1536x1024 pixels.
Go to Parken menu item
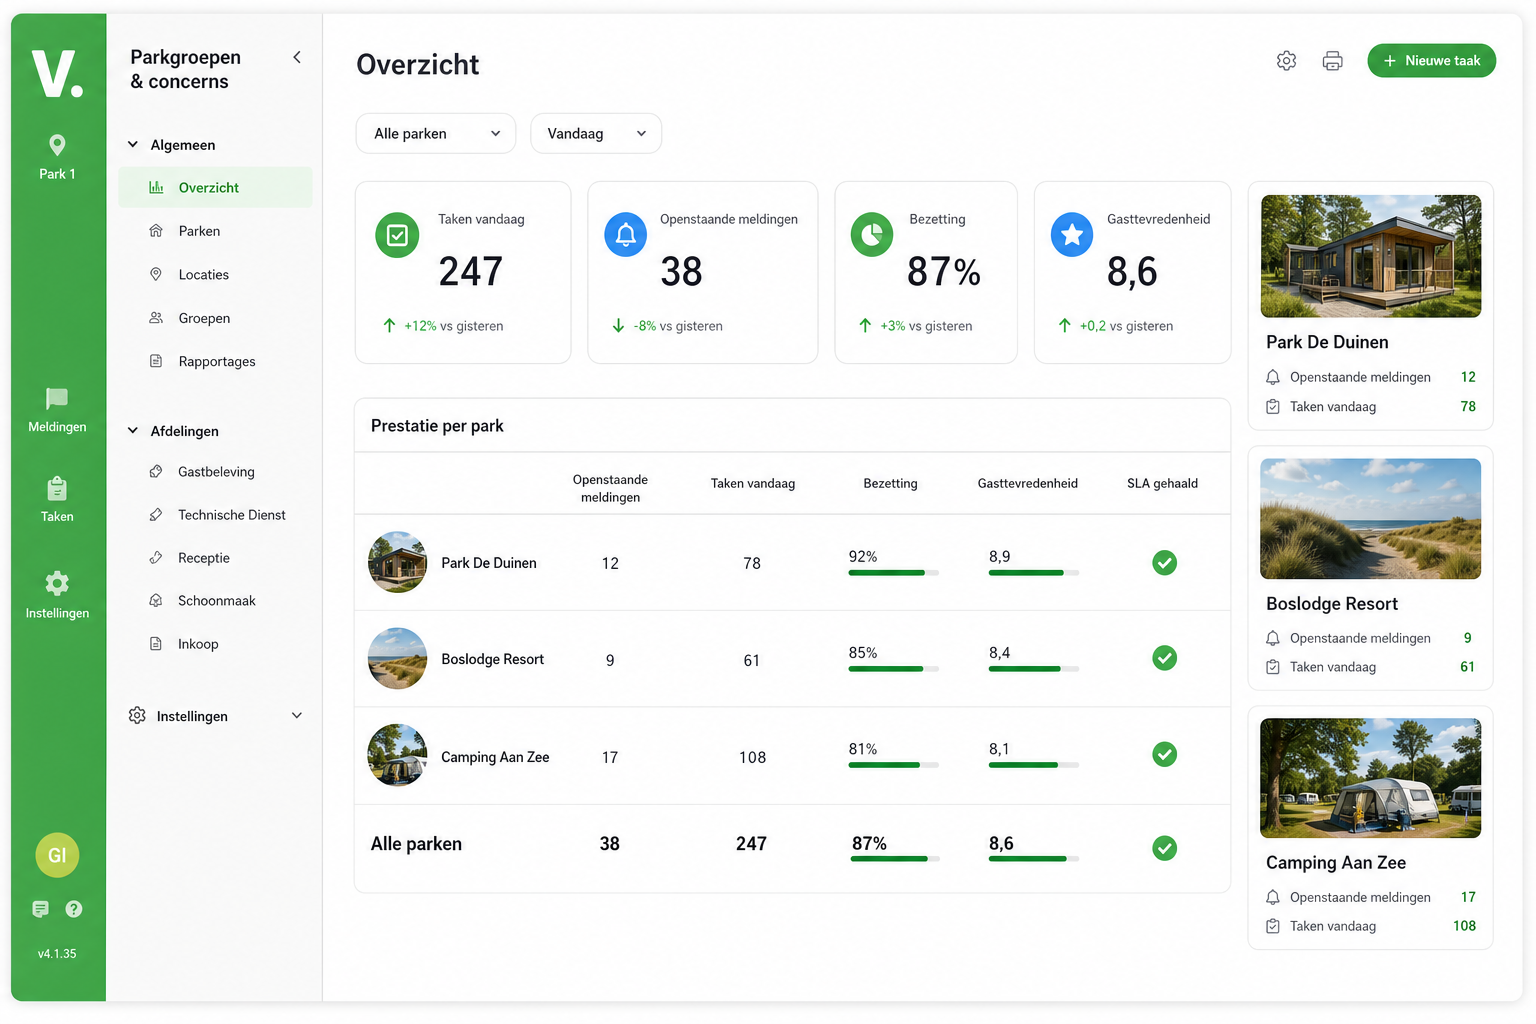pos(199,231)
